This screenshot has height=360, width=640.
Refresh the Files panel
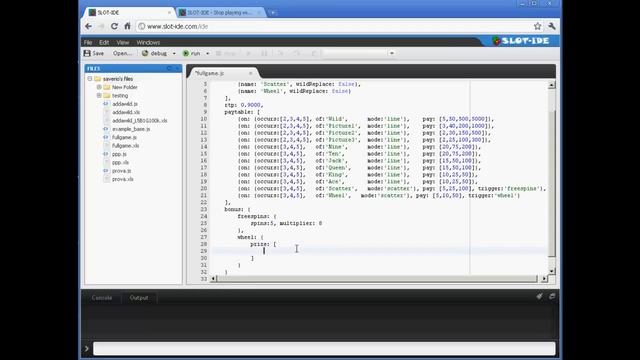click(169, 69)
